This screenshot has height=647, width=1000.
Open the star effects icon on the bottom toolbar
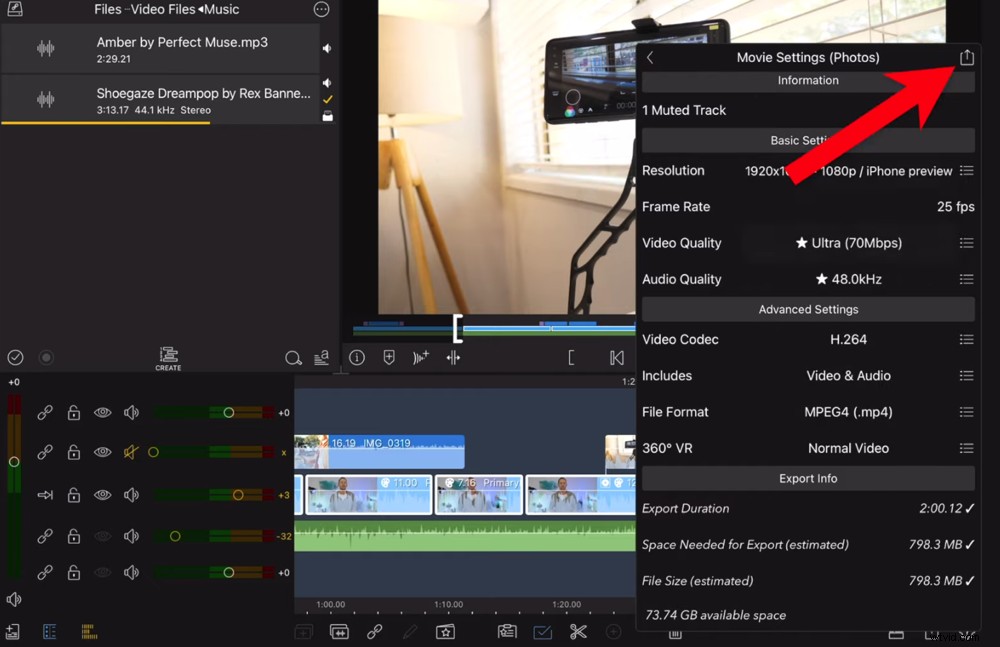(446, 632)
